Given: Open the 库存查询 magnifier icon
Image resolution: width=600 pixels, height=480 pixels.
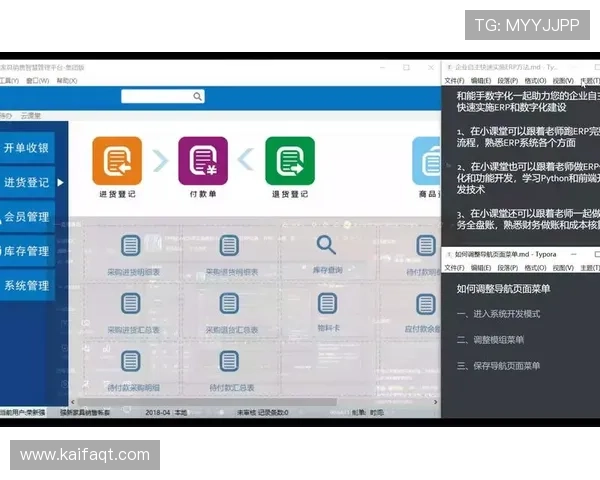Looking at the screenshot, I should tap(326, 245).
